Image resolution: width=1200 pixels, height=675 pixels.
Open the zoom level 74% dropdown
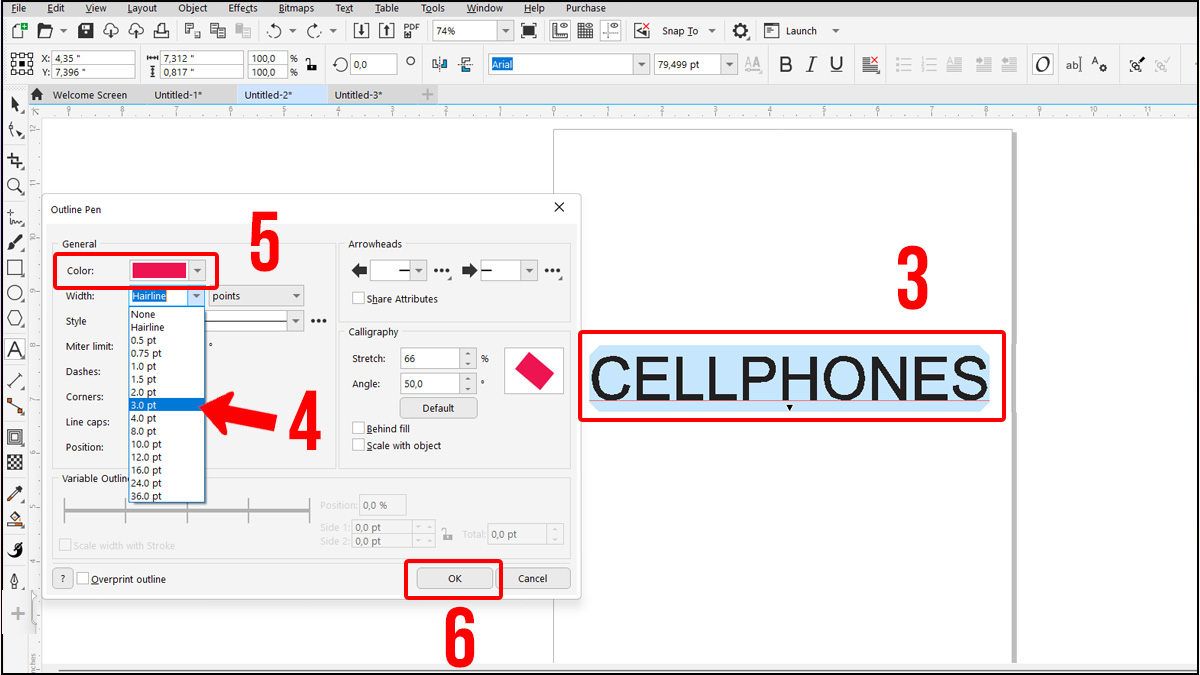point(505,31)
